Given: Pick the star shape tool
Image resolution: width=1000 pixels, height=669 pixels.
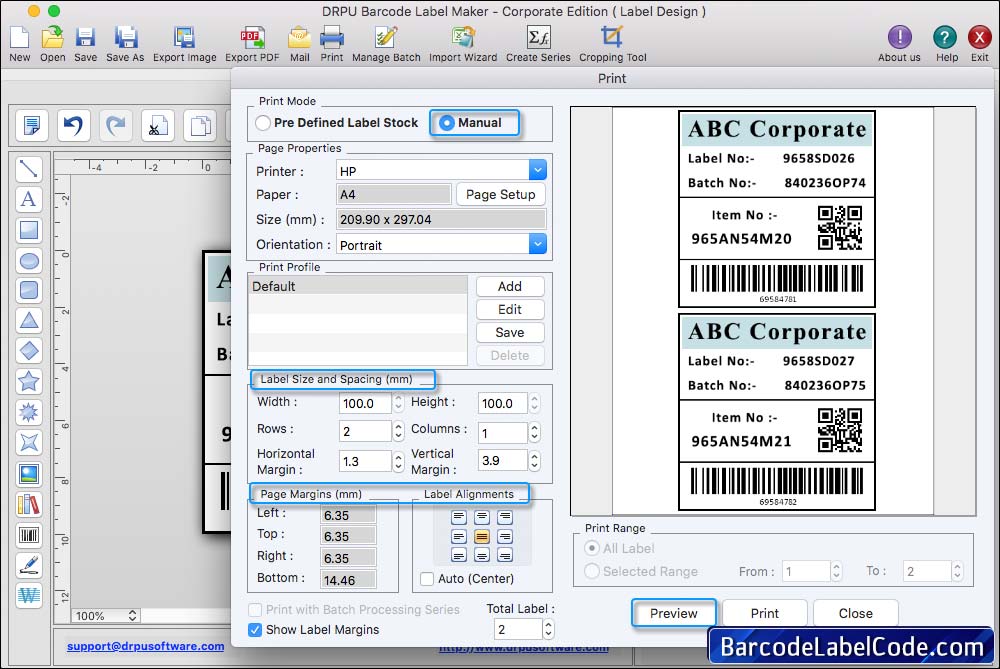Looking at the screenshot, I should 29,380.
